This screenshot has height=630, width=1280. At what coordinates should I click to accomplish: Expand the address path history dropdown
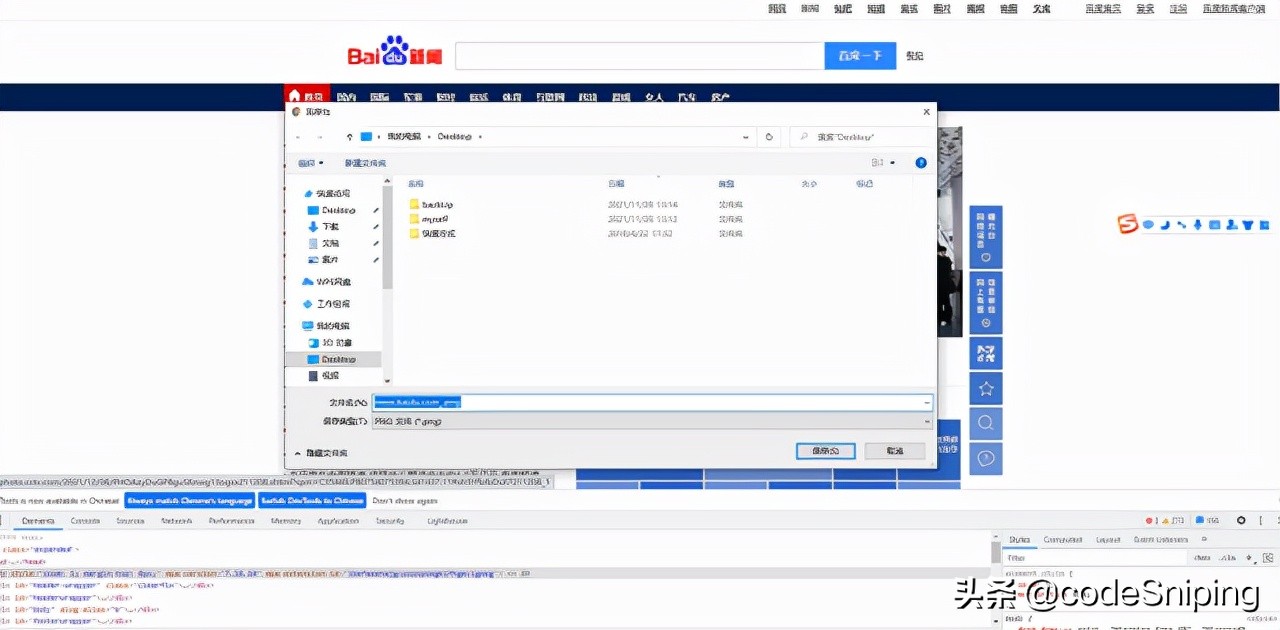(x=745, y=136)
